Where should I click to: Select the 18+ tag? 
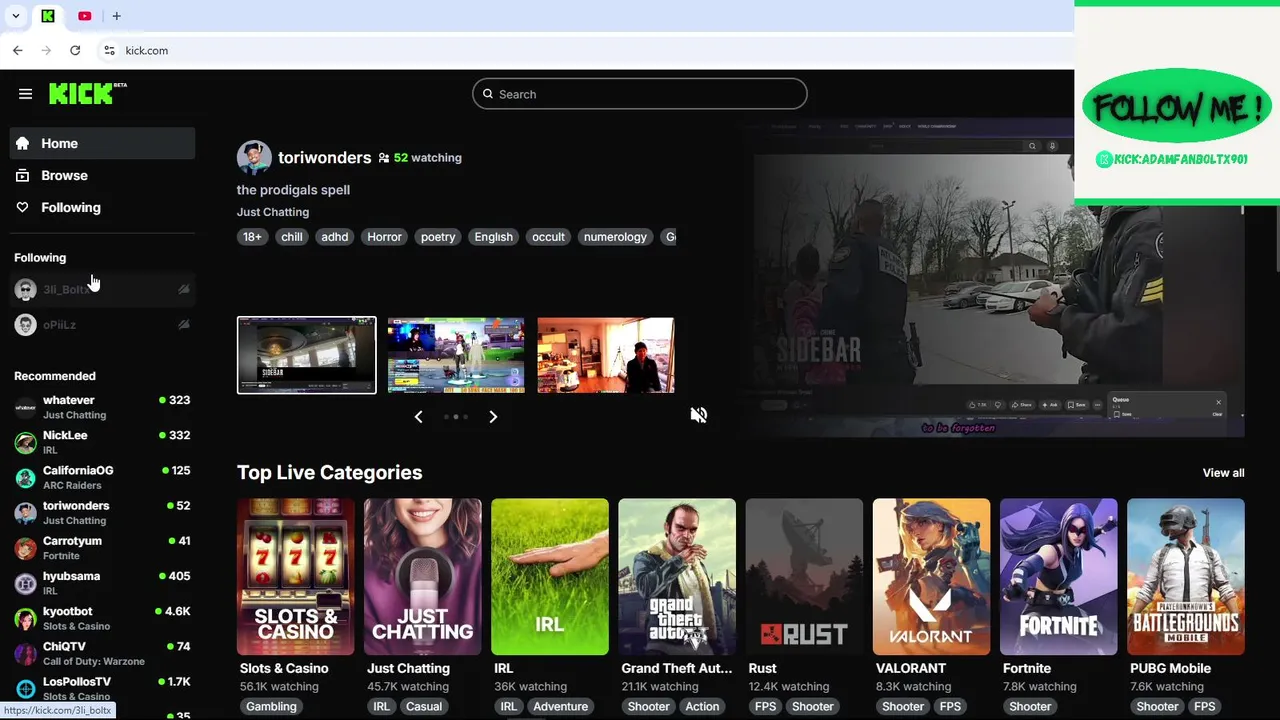coord(252,237)
